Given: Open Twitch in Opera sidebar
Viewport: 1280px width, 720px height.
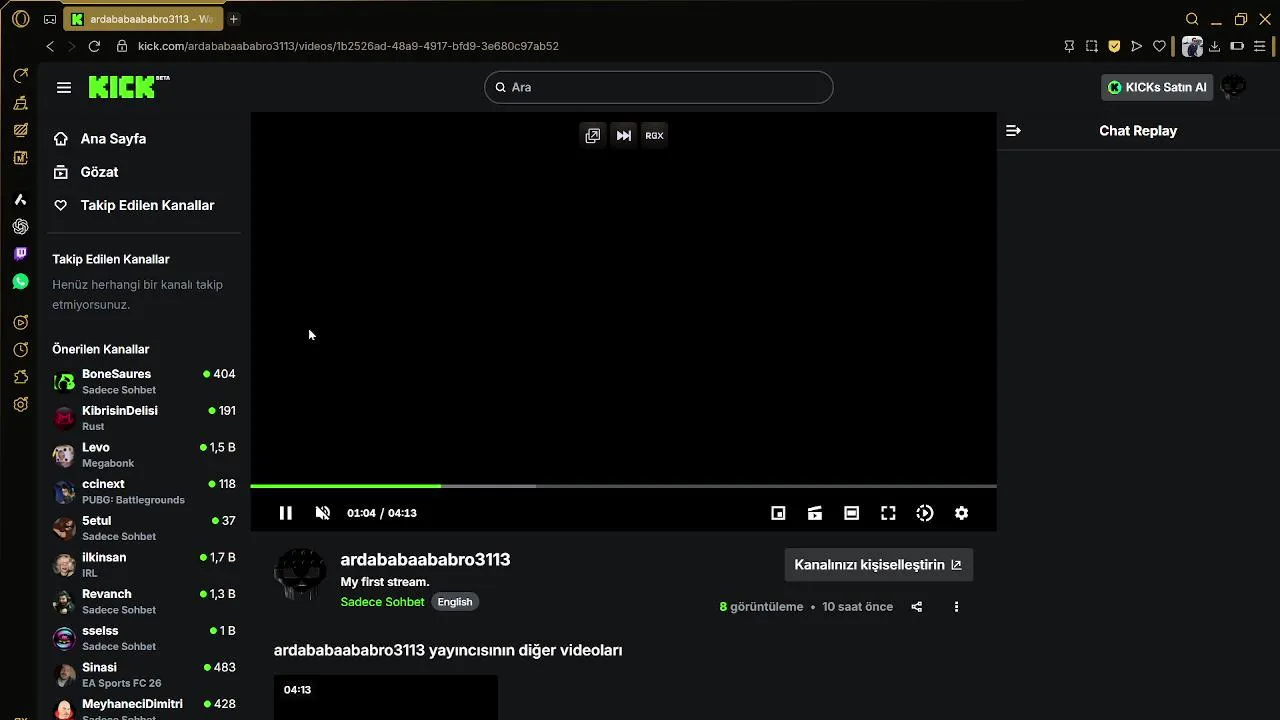Looking at the screenshot, I should coord(20,254).
